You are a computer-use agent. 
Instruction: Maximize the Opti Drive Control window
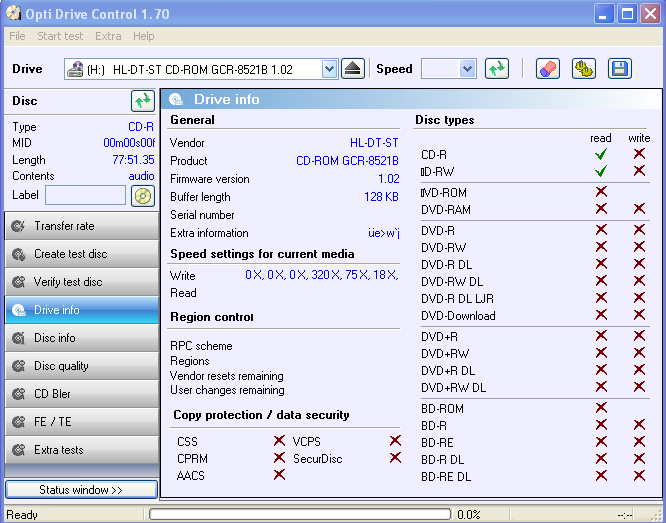tap(627, 14)
